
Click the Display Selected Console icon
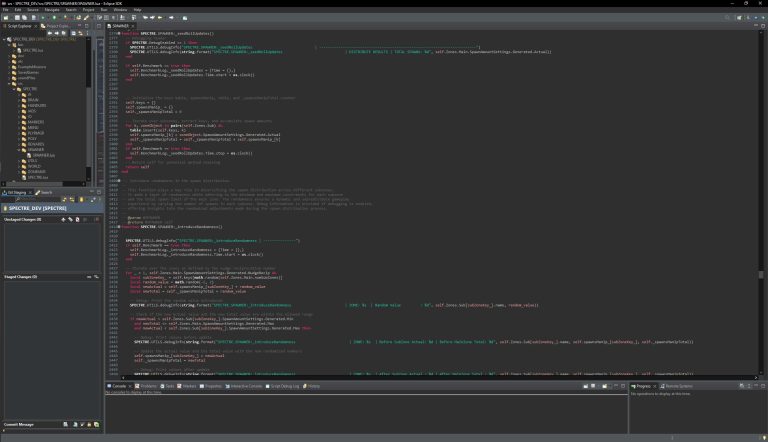click(x=593, y=386)
